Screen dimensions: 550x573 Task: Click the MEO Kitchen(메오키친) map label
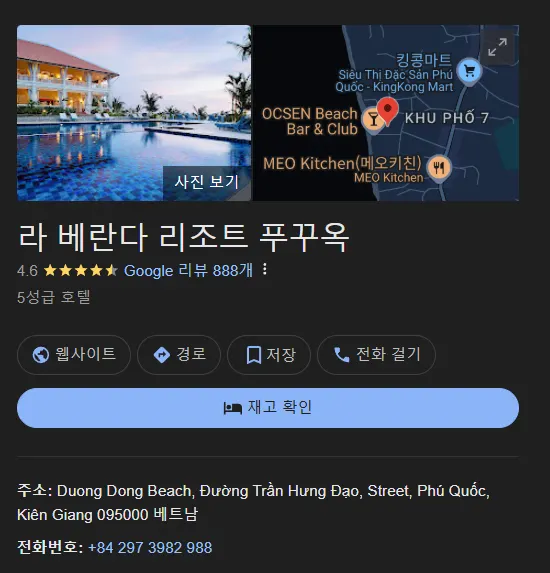342,163
